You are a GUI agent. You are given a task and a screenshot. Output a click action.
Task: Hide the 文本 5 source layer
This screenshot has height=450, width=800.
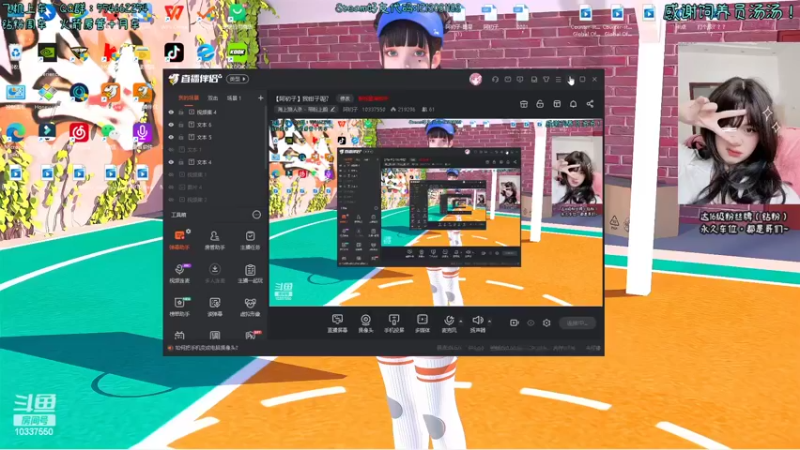[x=171, y=137]
